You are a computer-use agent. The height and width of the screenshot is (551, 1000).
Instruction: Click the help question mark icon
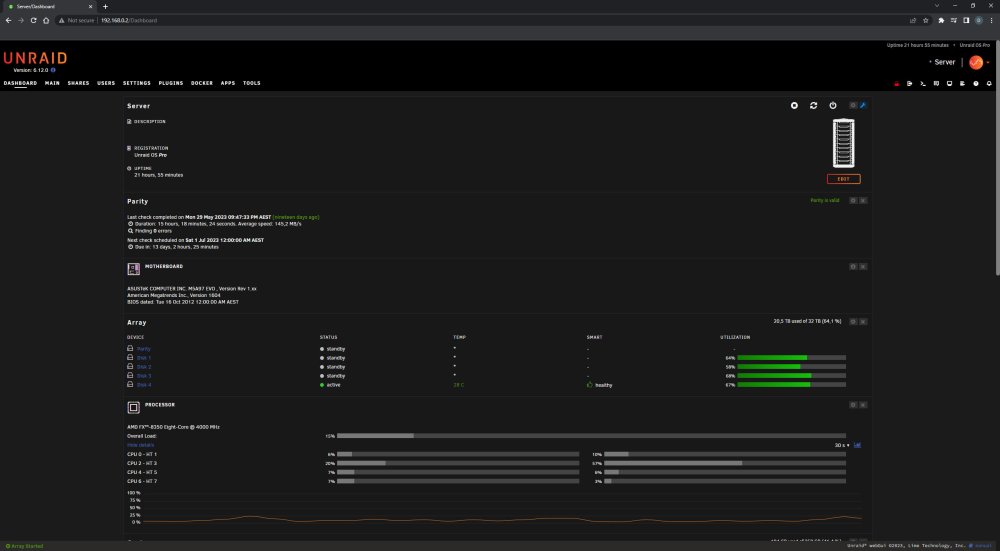click(x=976, y=84)
